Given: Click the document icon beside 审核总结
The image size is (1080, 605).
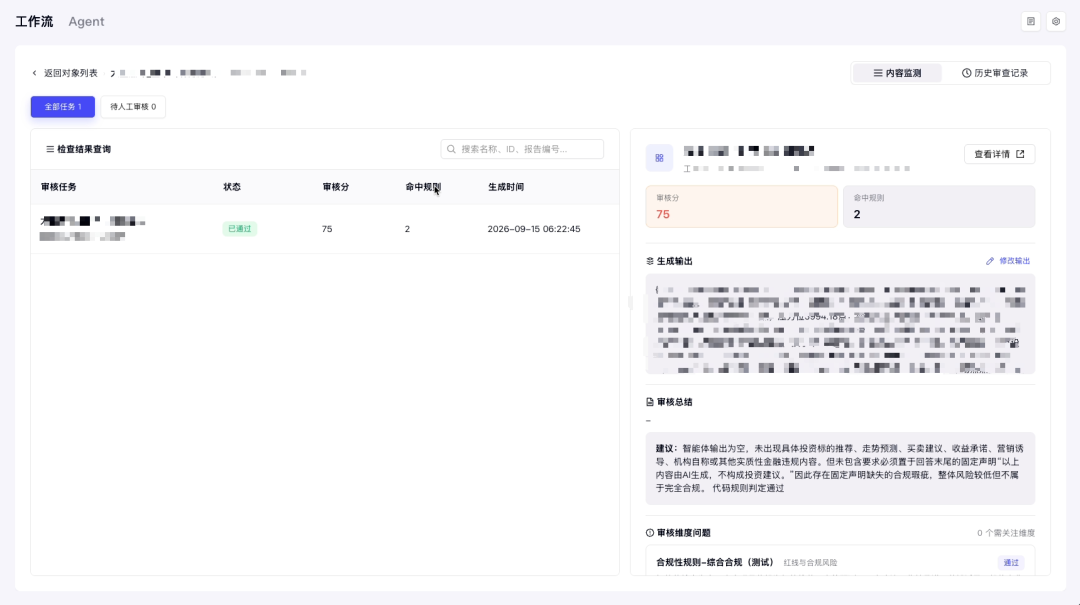Looking at the screenshot, I should click(x=650, y=402).
